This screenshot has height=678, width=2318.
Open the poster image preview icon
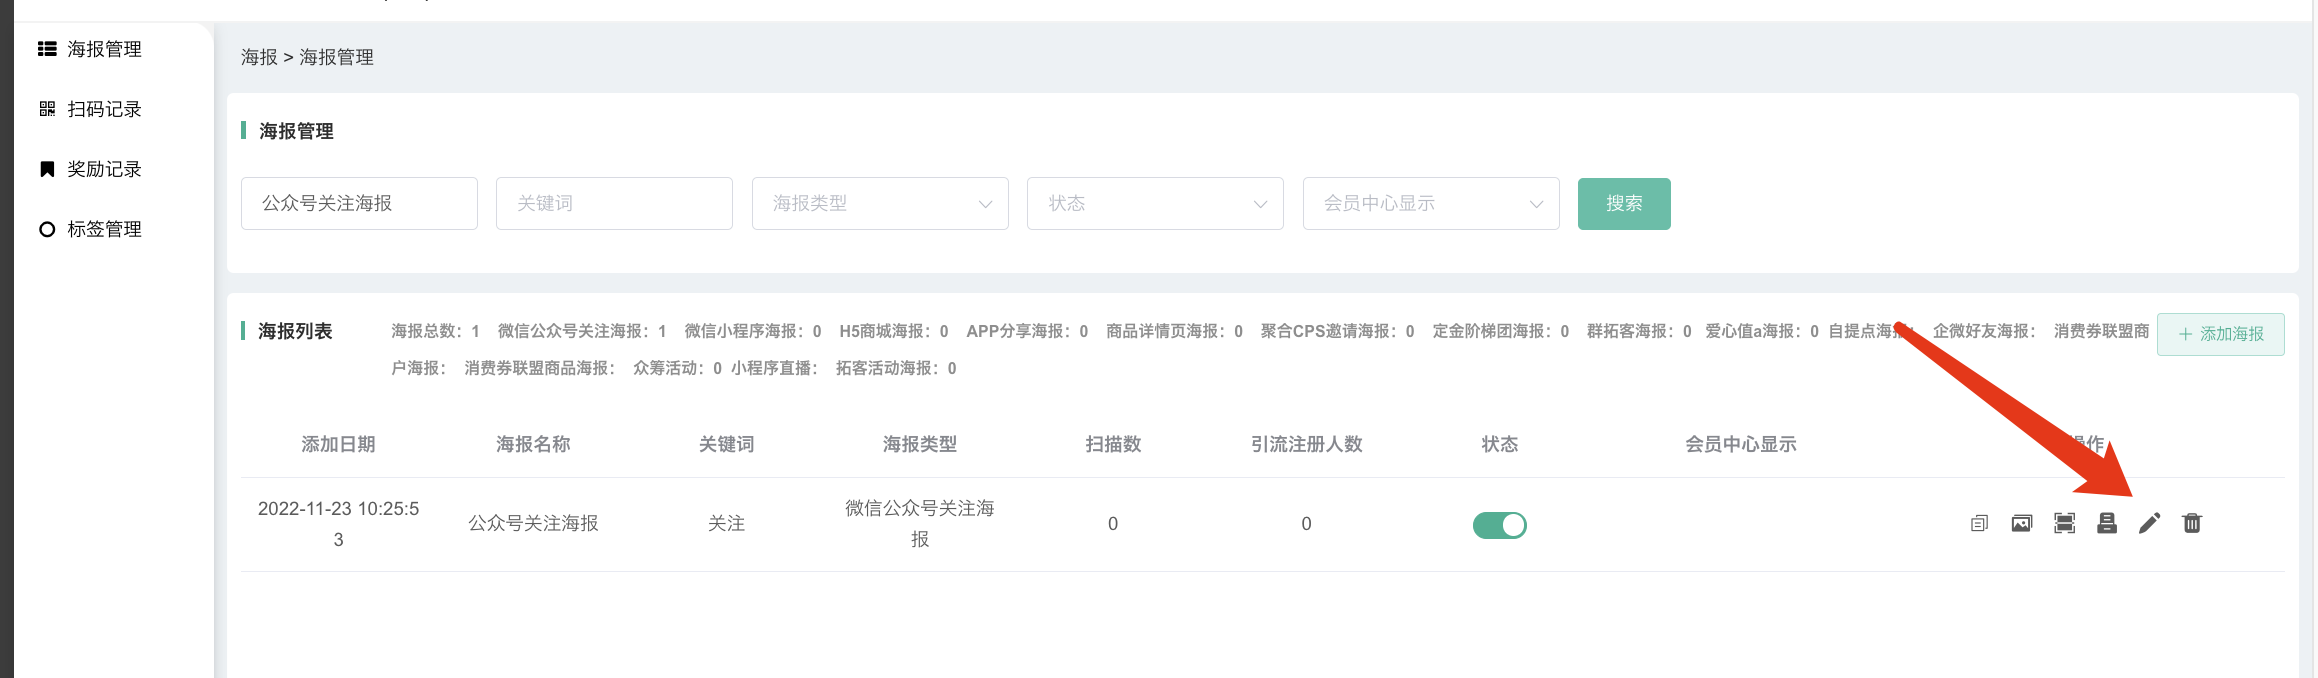tap(2021, 524)
